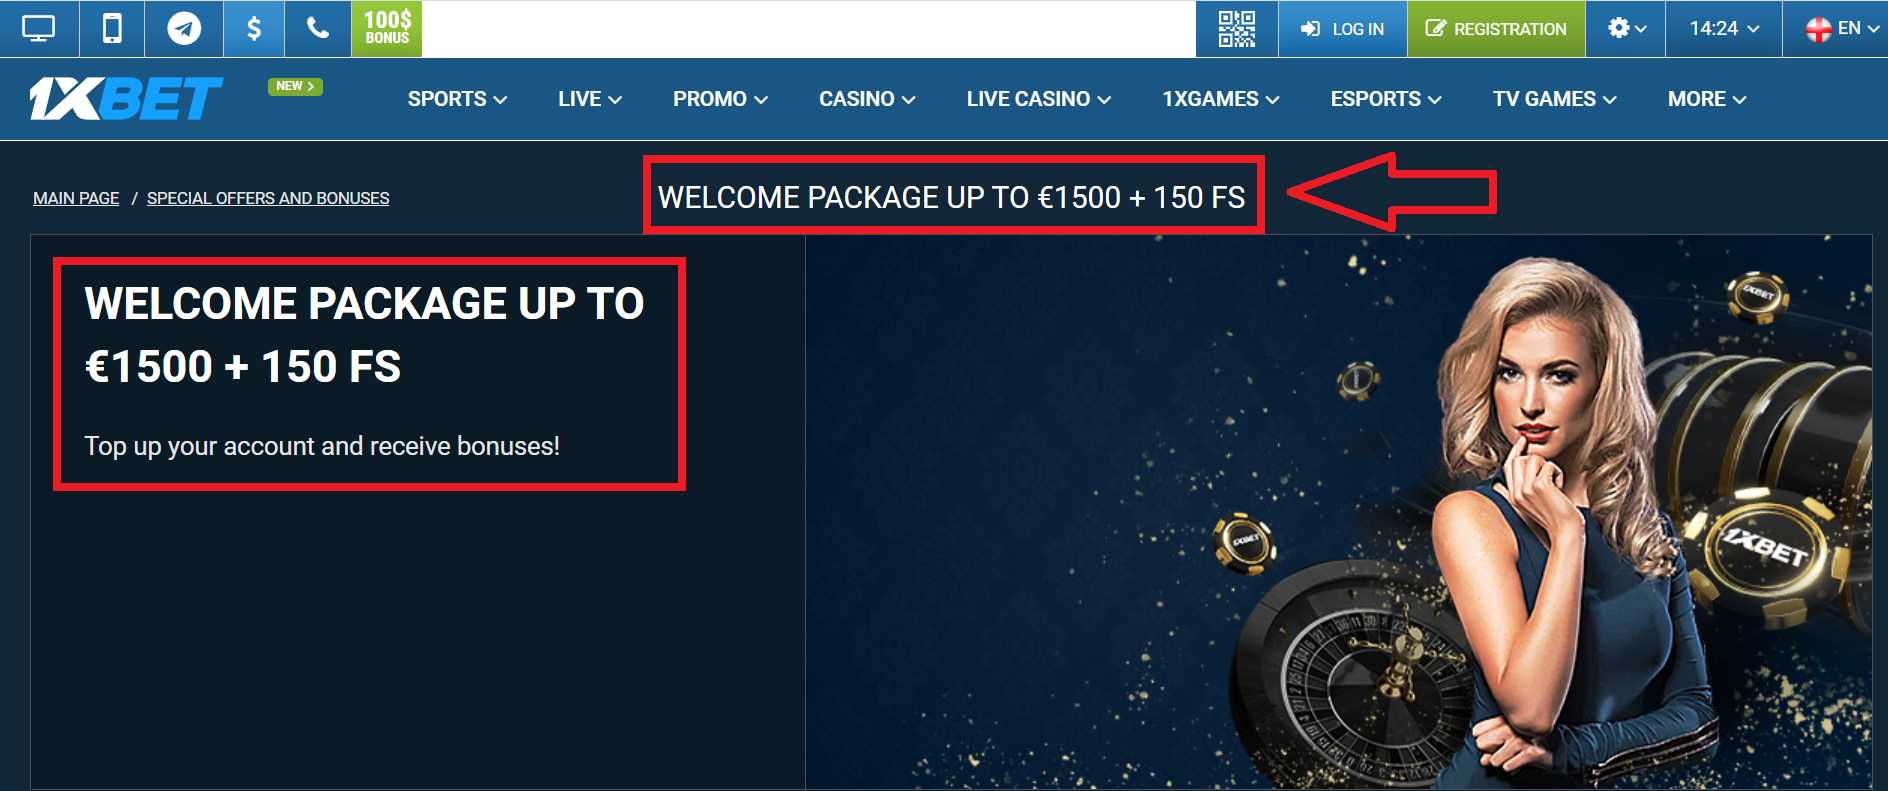Image resolution: width=1888 pixels, height=791 pixels.
Task: Open the Sports menu
Action: (x=457, y=99)
